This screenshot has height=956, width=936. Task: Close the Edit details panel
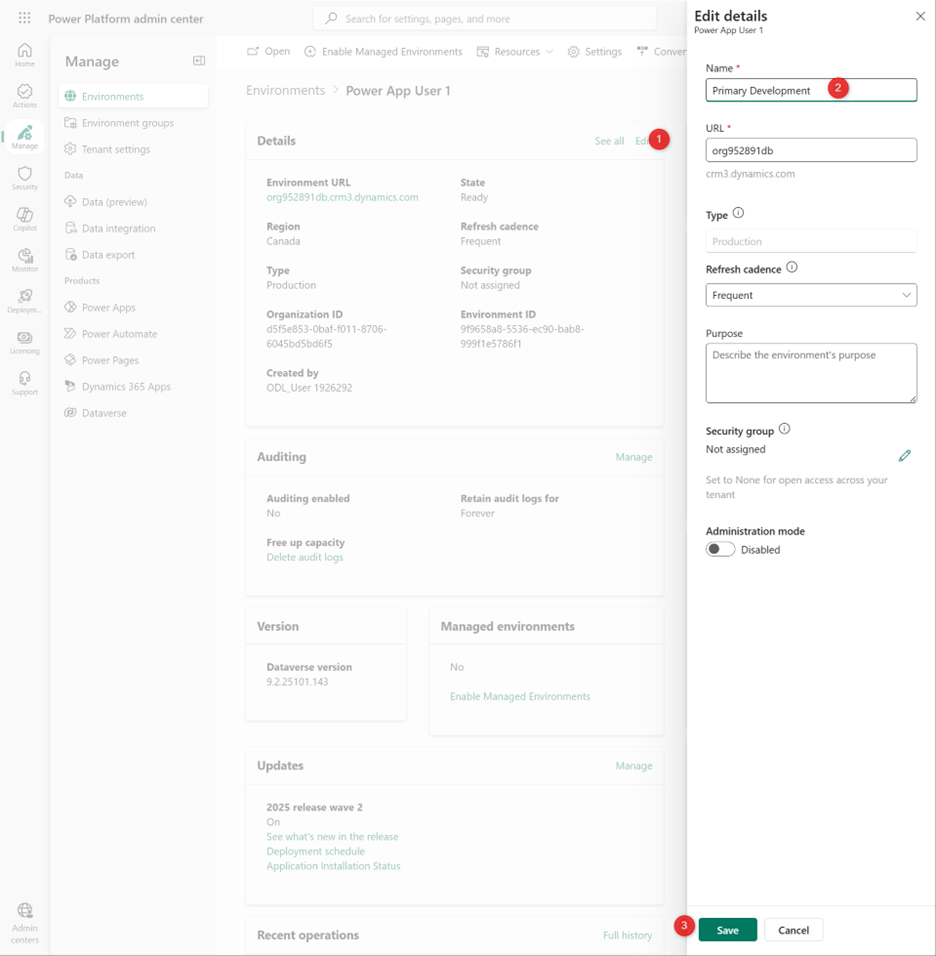click(920, 16)
